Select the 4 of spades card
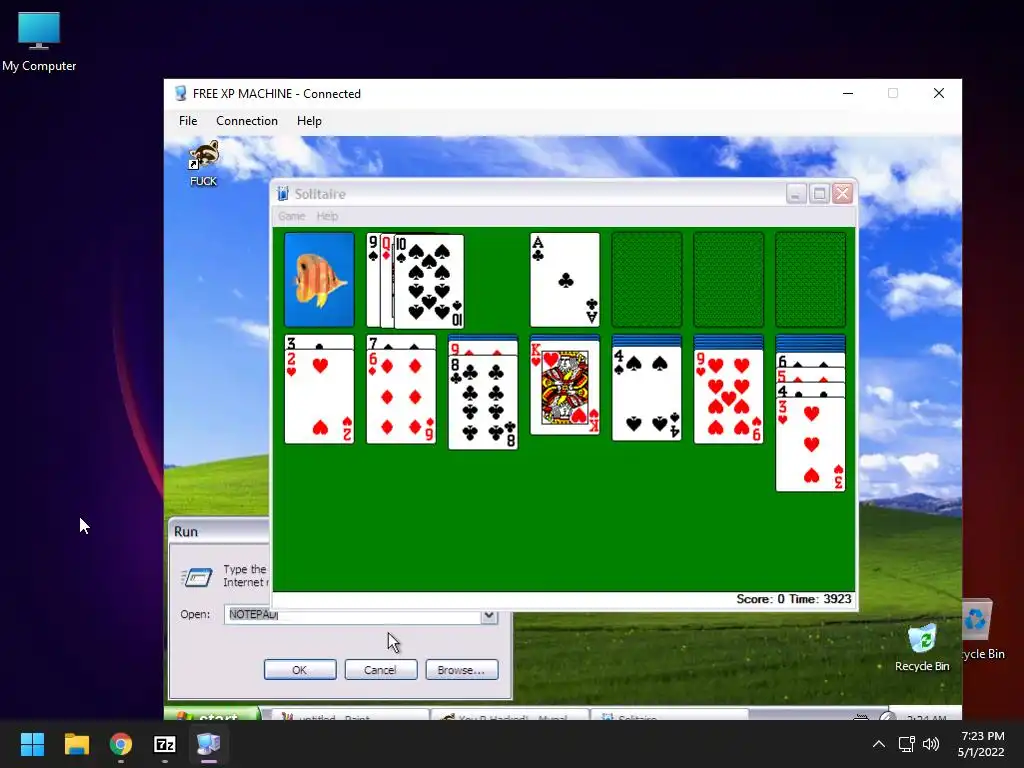 pos(647,393)
